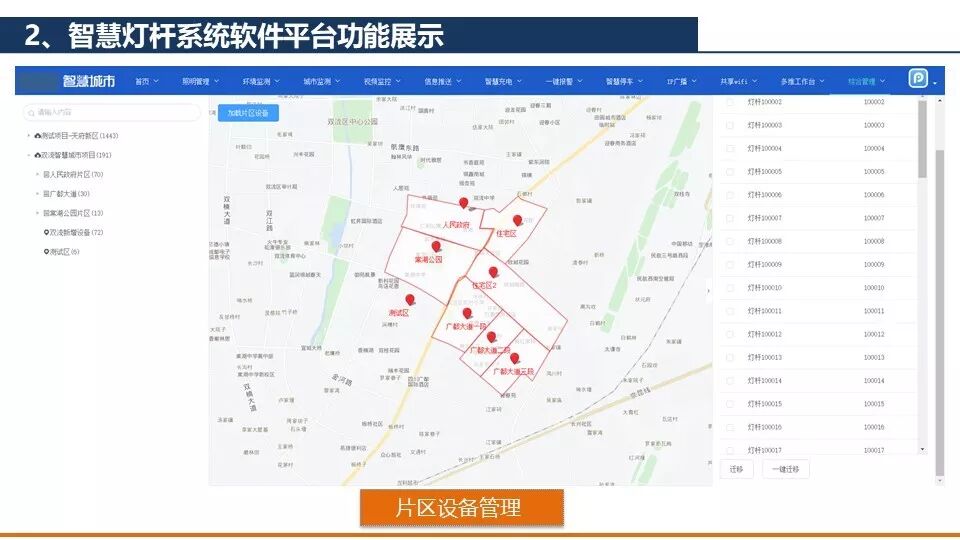Click the device list scrollbar thumb
Screen dimensions: 960x540
922,140
